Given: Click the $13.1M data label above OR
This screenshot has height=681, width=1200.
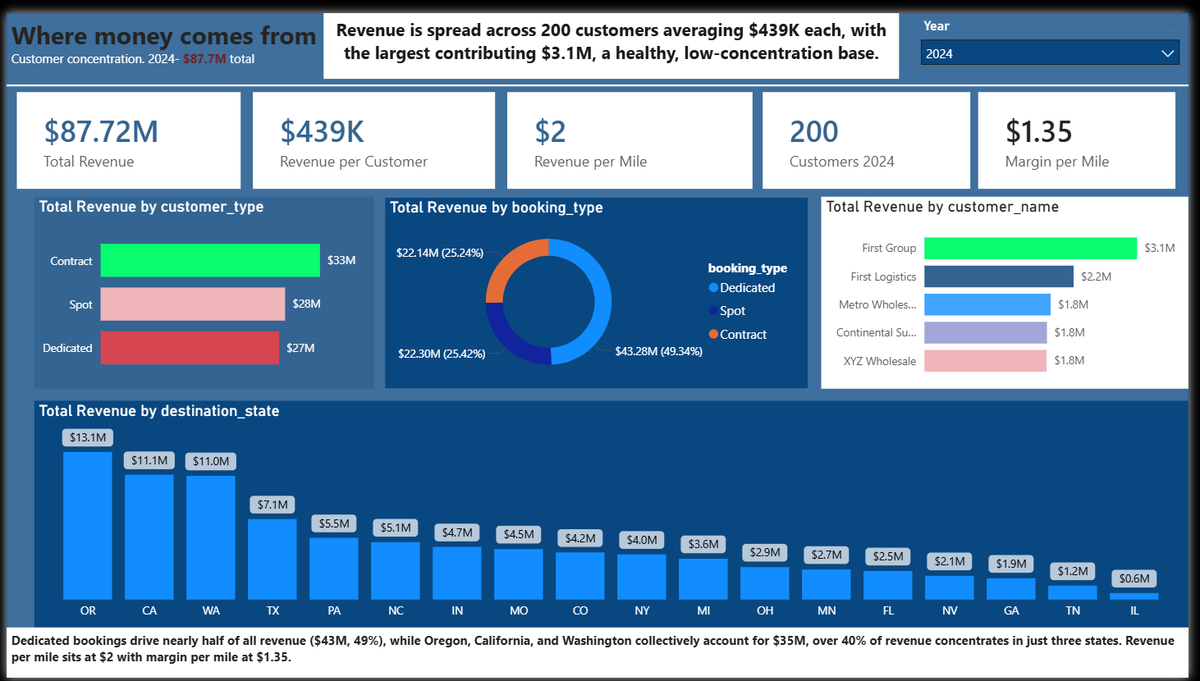Looking at the screenshot, I should coord(87,437).
